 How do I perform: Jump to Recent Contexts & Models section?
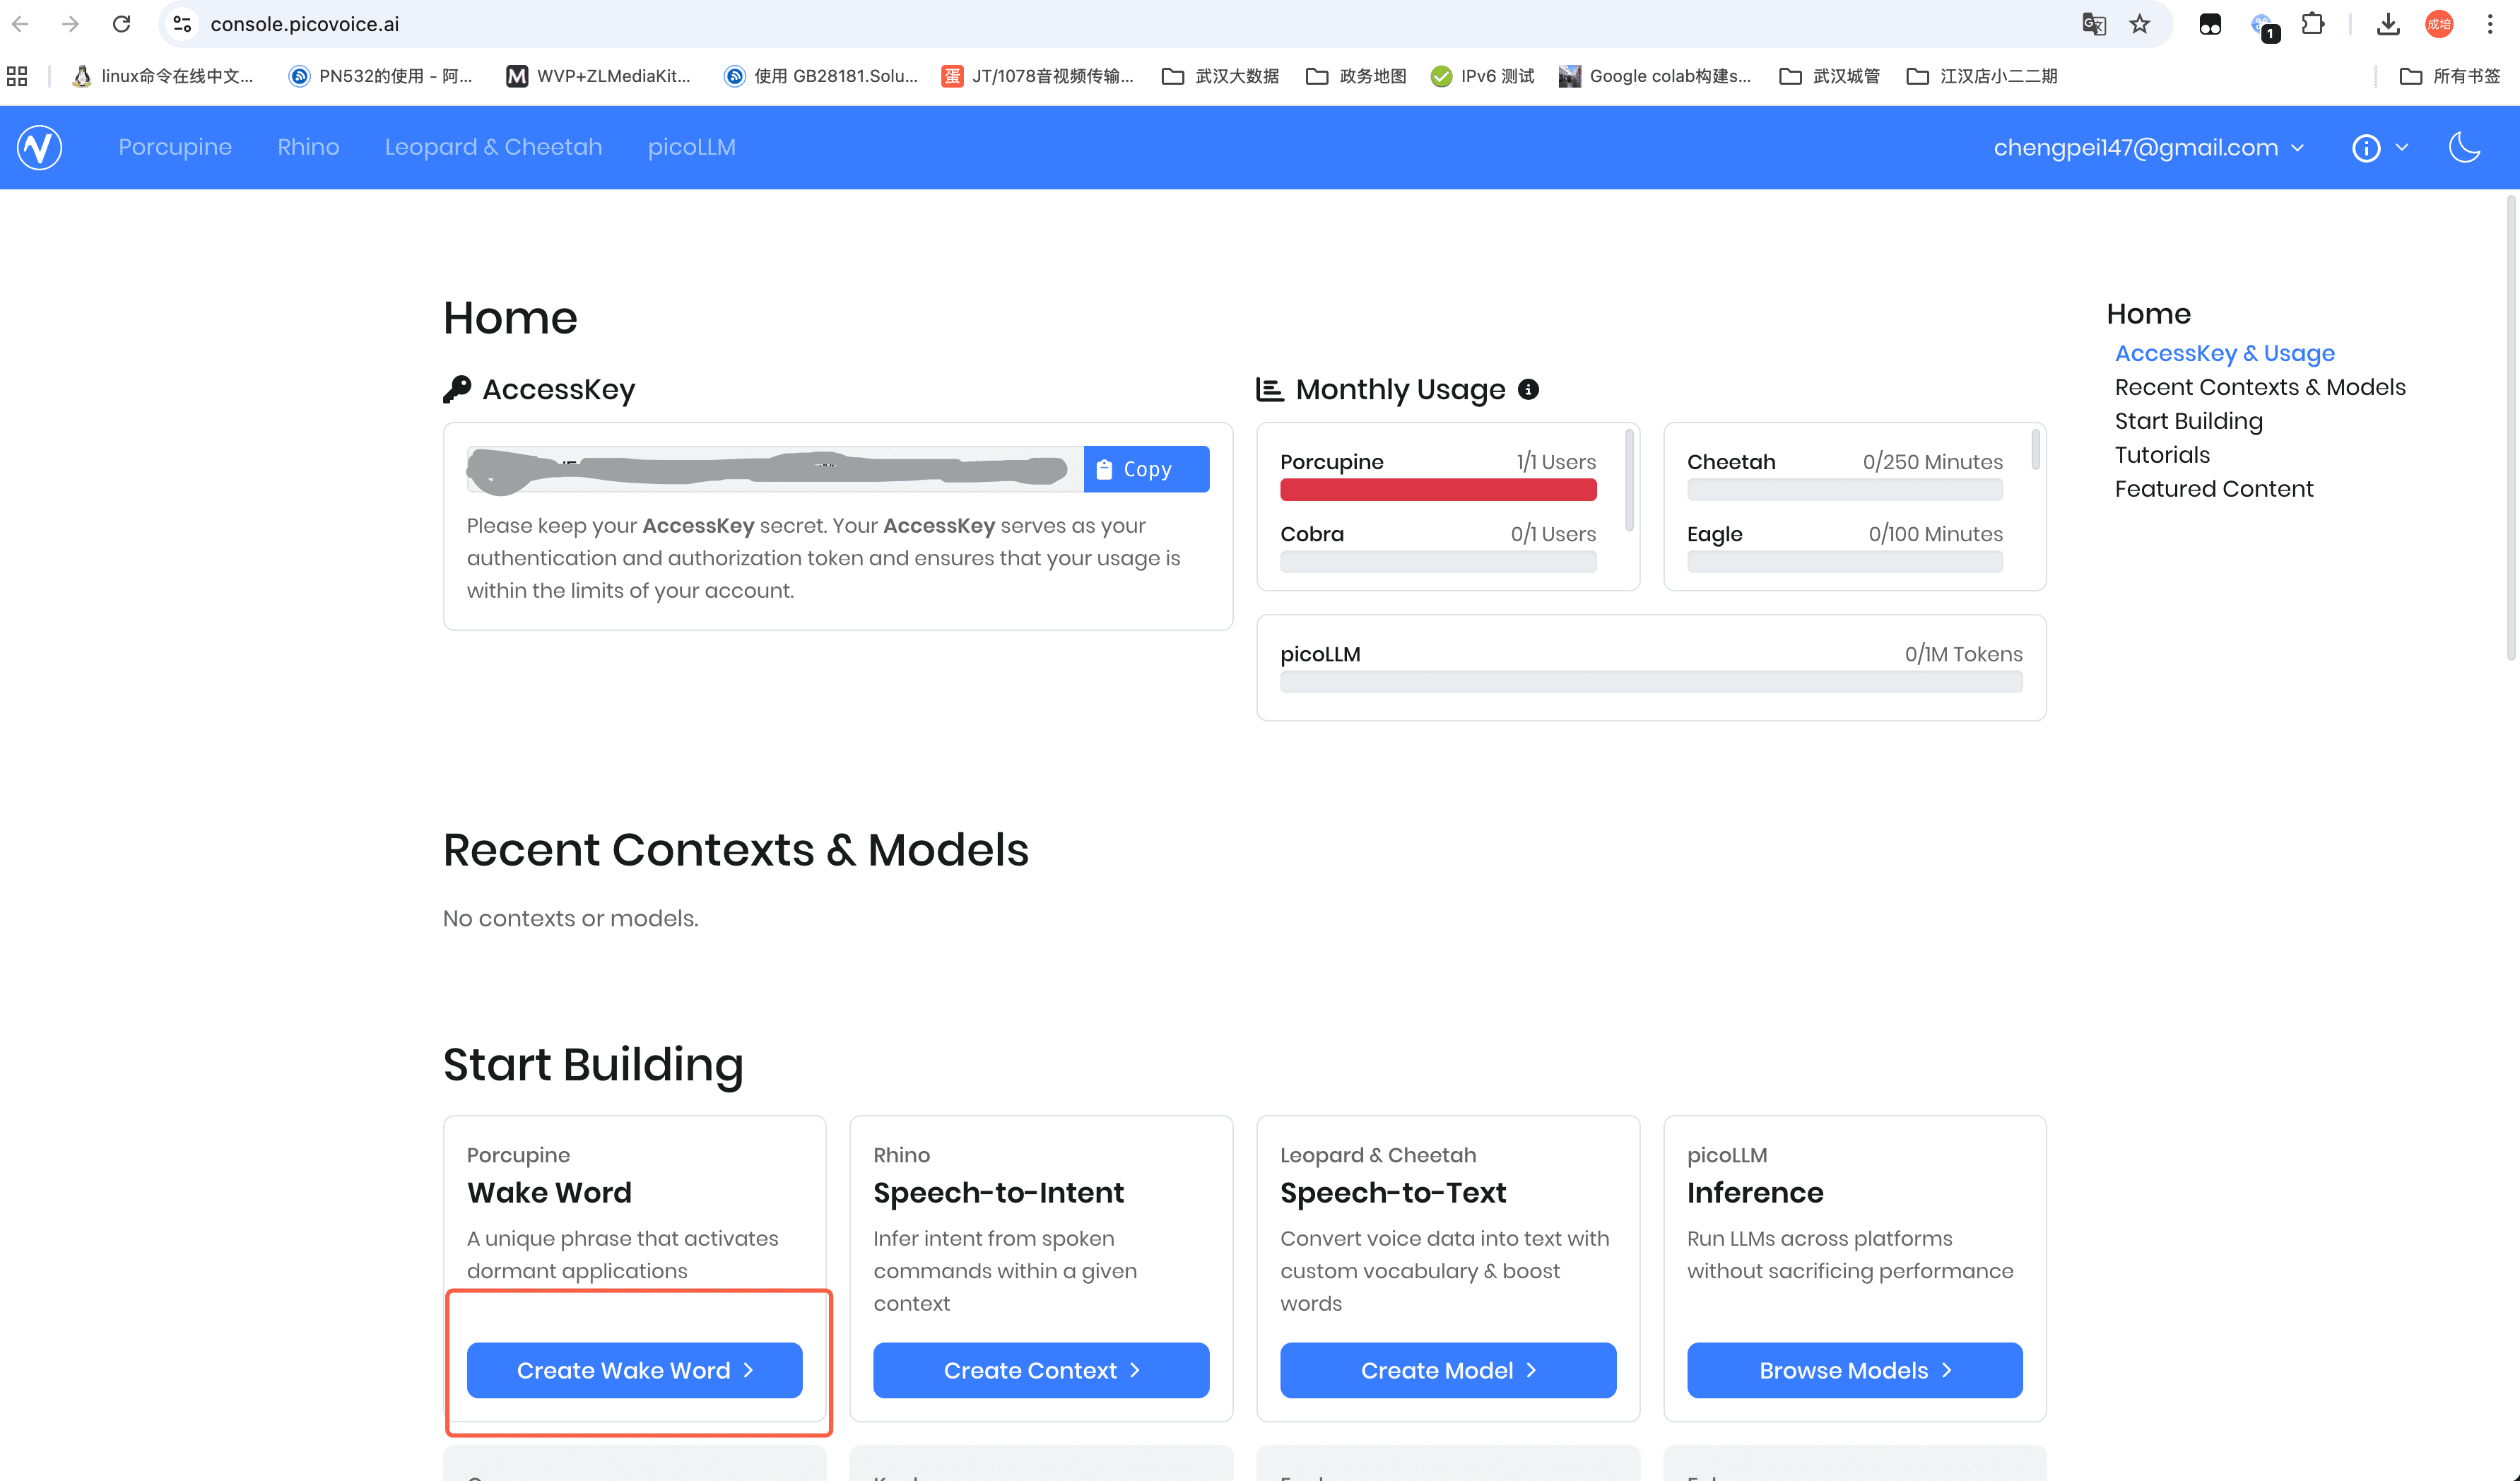(x=2260, y=387)
